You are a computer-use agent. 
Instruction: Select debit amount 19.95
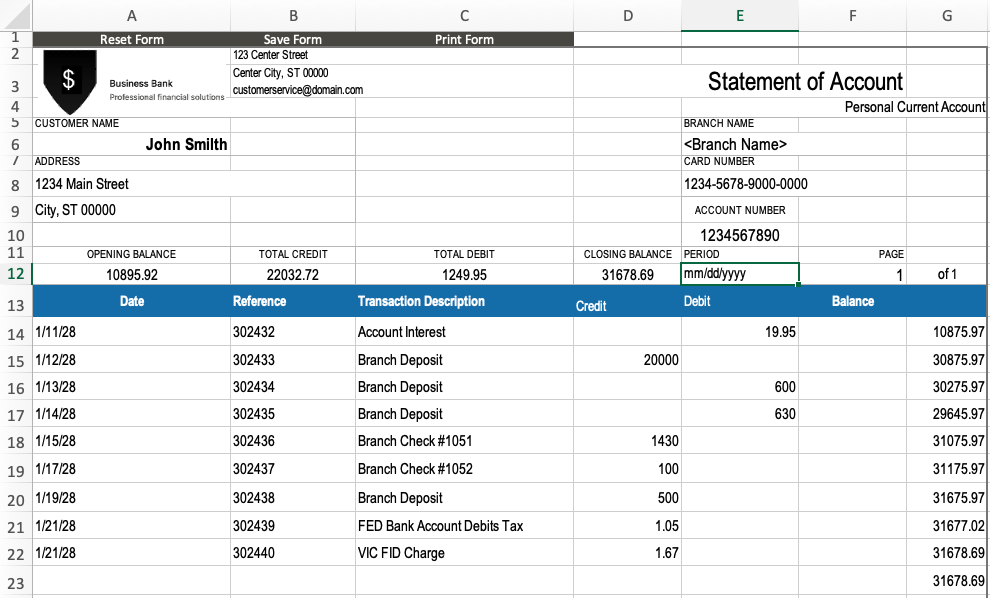click(x=740, y=332)
